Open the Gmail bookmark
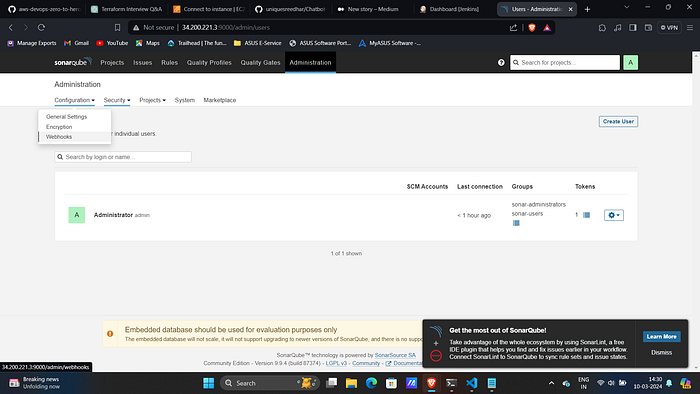 [x=76, y=43]
